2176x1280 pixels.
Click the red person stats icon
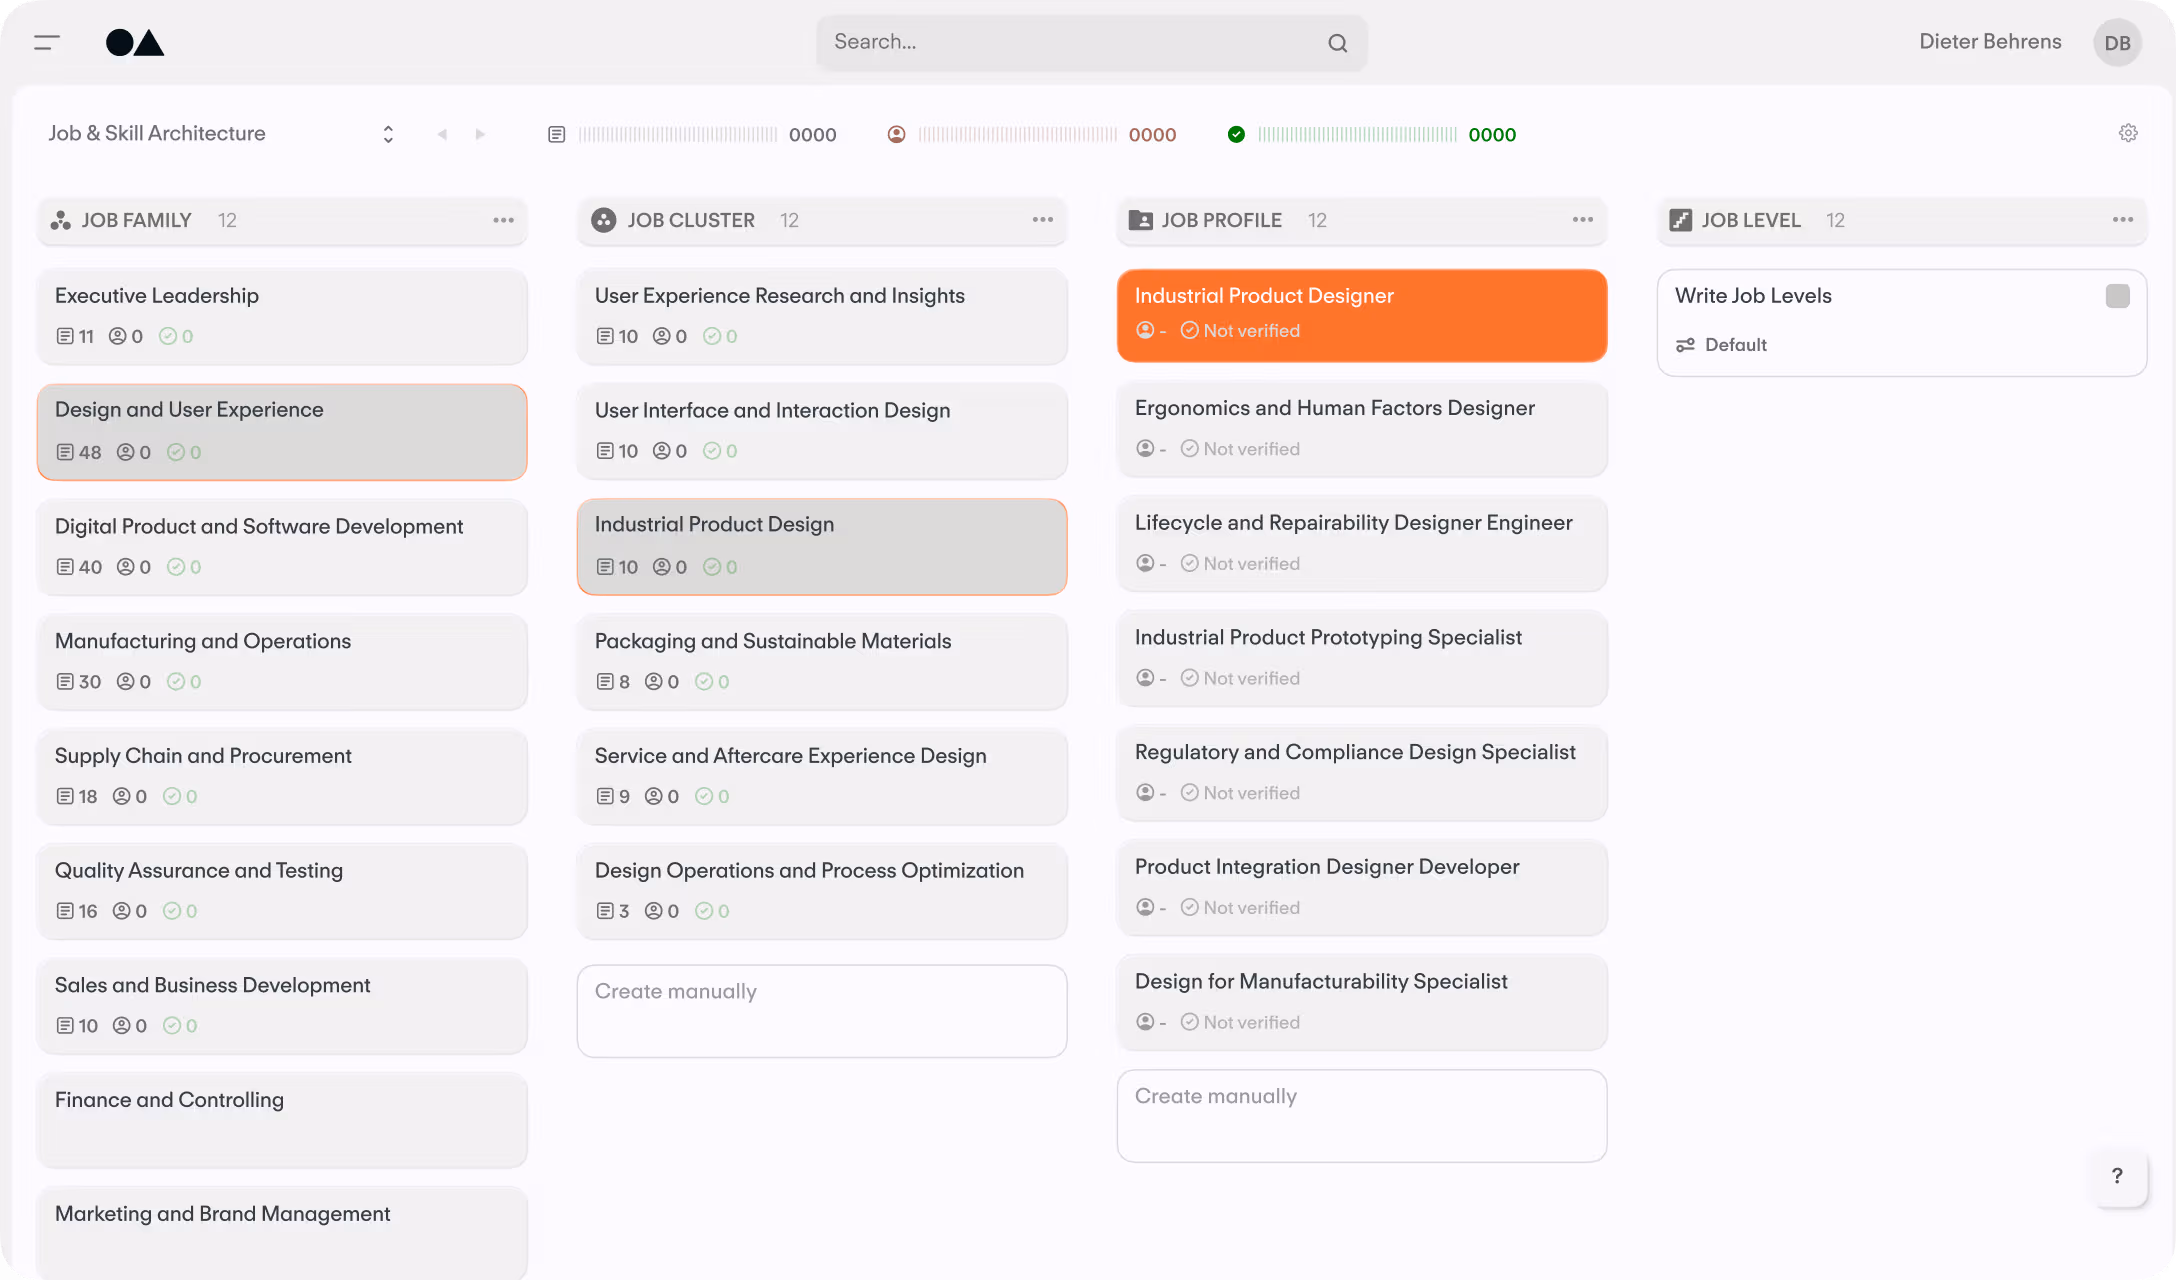pos(896,134)
